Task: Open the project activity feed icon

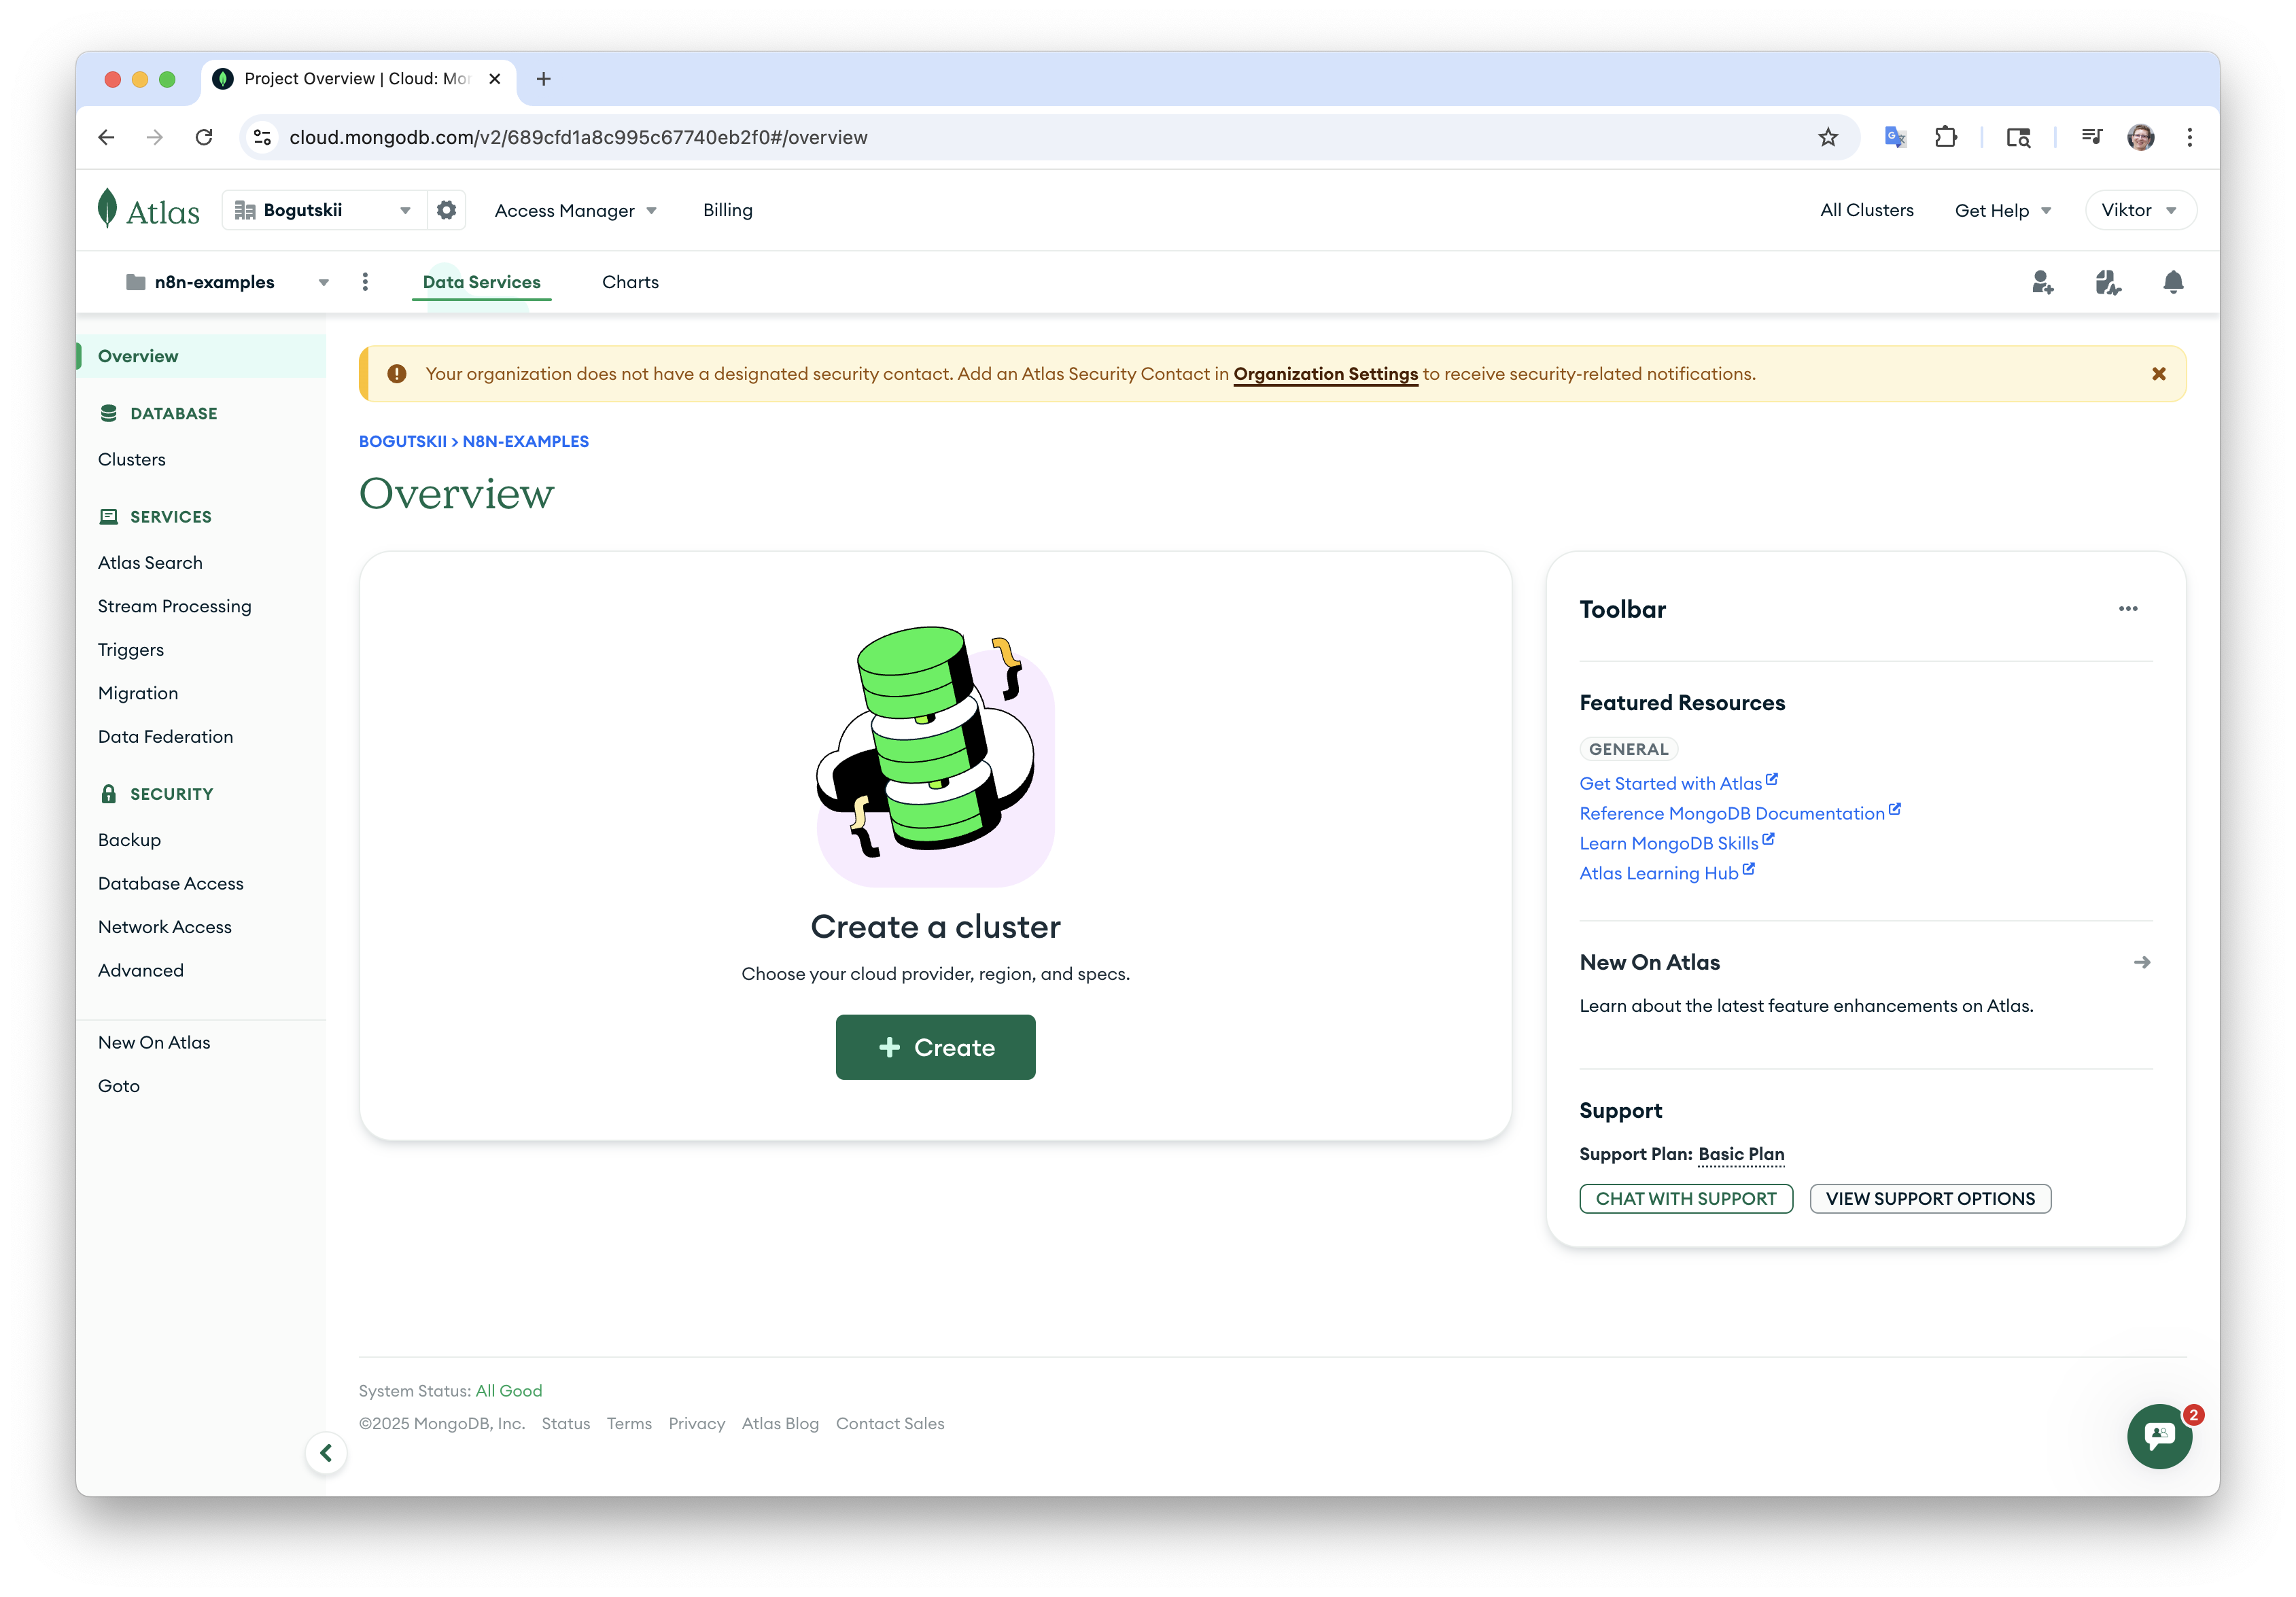Action: (x=2107, y=282)
